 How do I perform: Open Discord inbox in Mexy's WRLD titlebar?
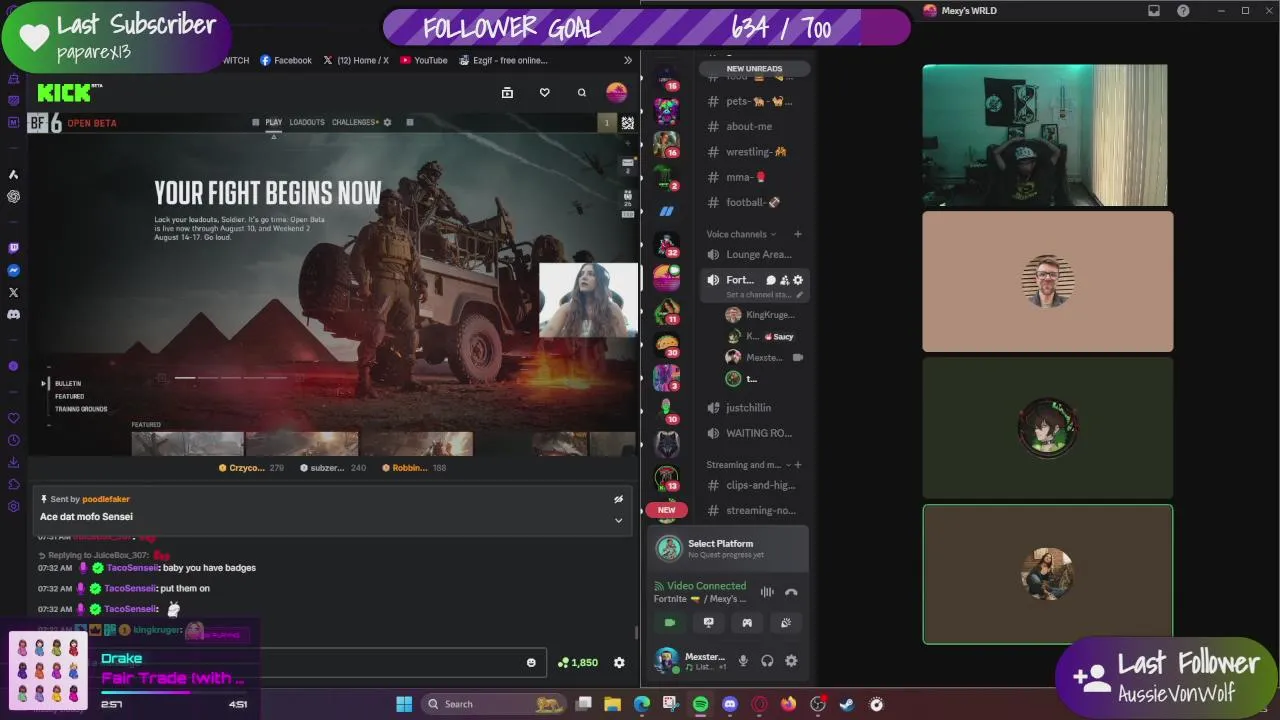click(x=1154, y=11)
